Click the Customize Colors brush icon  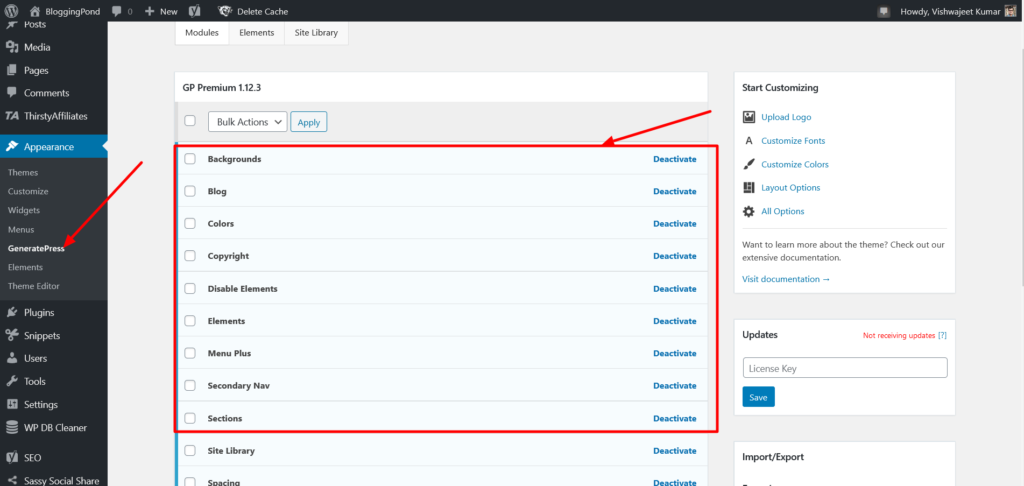click(x=748, y=164)
